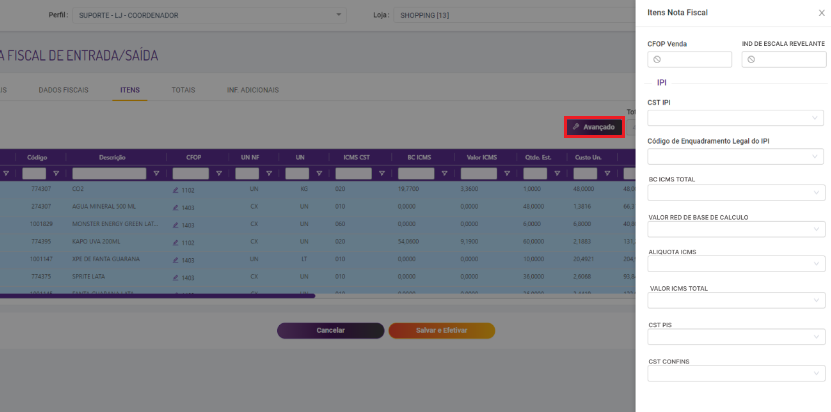The height and width of the screenshot is (412, 831).
Task: Open the Loja selector showing SHOPPING [13]
Action: click(x=514, y=15)
